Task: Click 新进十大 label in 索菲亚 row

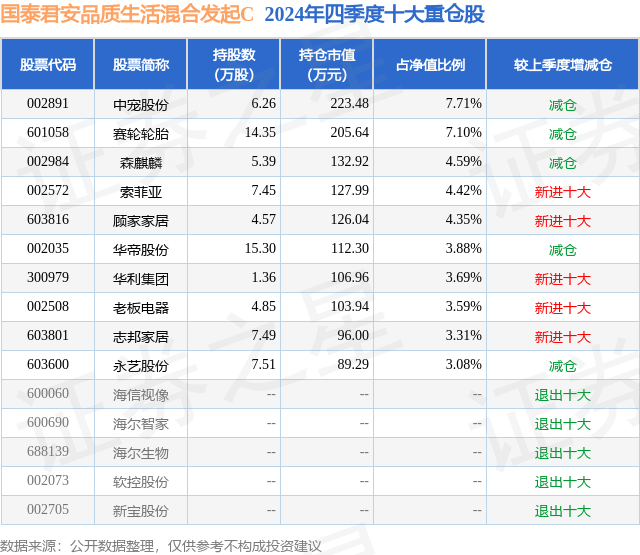Action: click(563, 192)
